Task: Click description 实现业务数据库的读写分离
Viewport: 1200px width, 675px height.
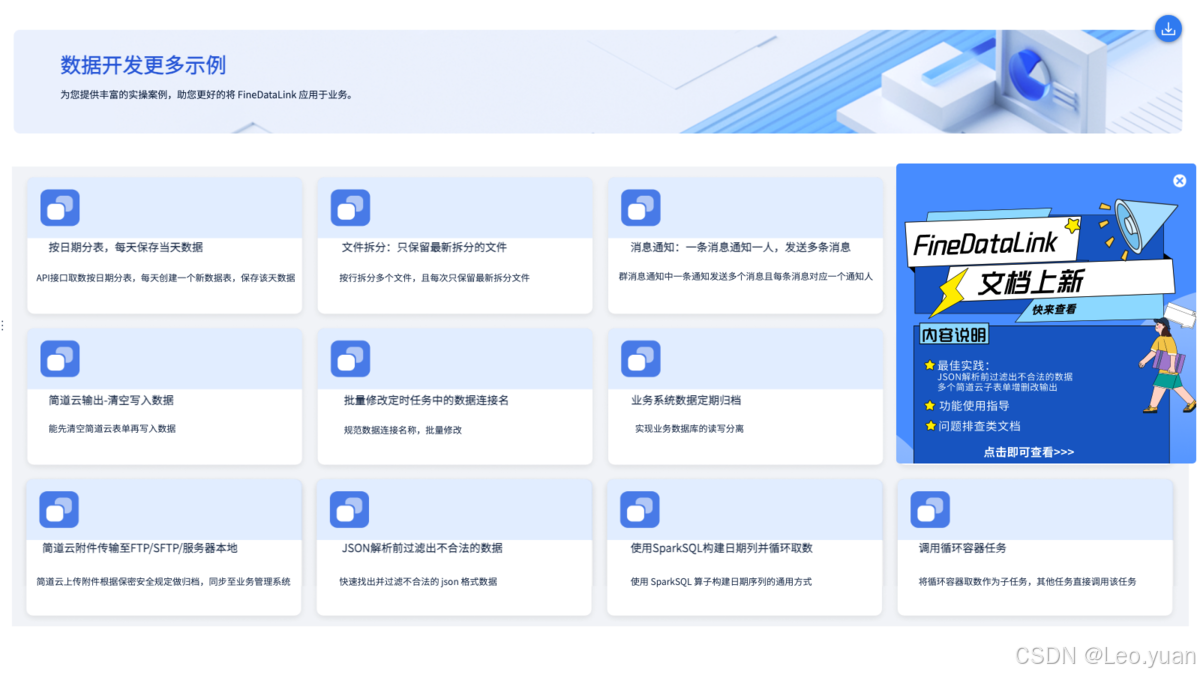Action: point(689,428)
